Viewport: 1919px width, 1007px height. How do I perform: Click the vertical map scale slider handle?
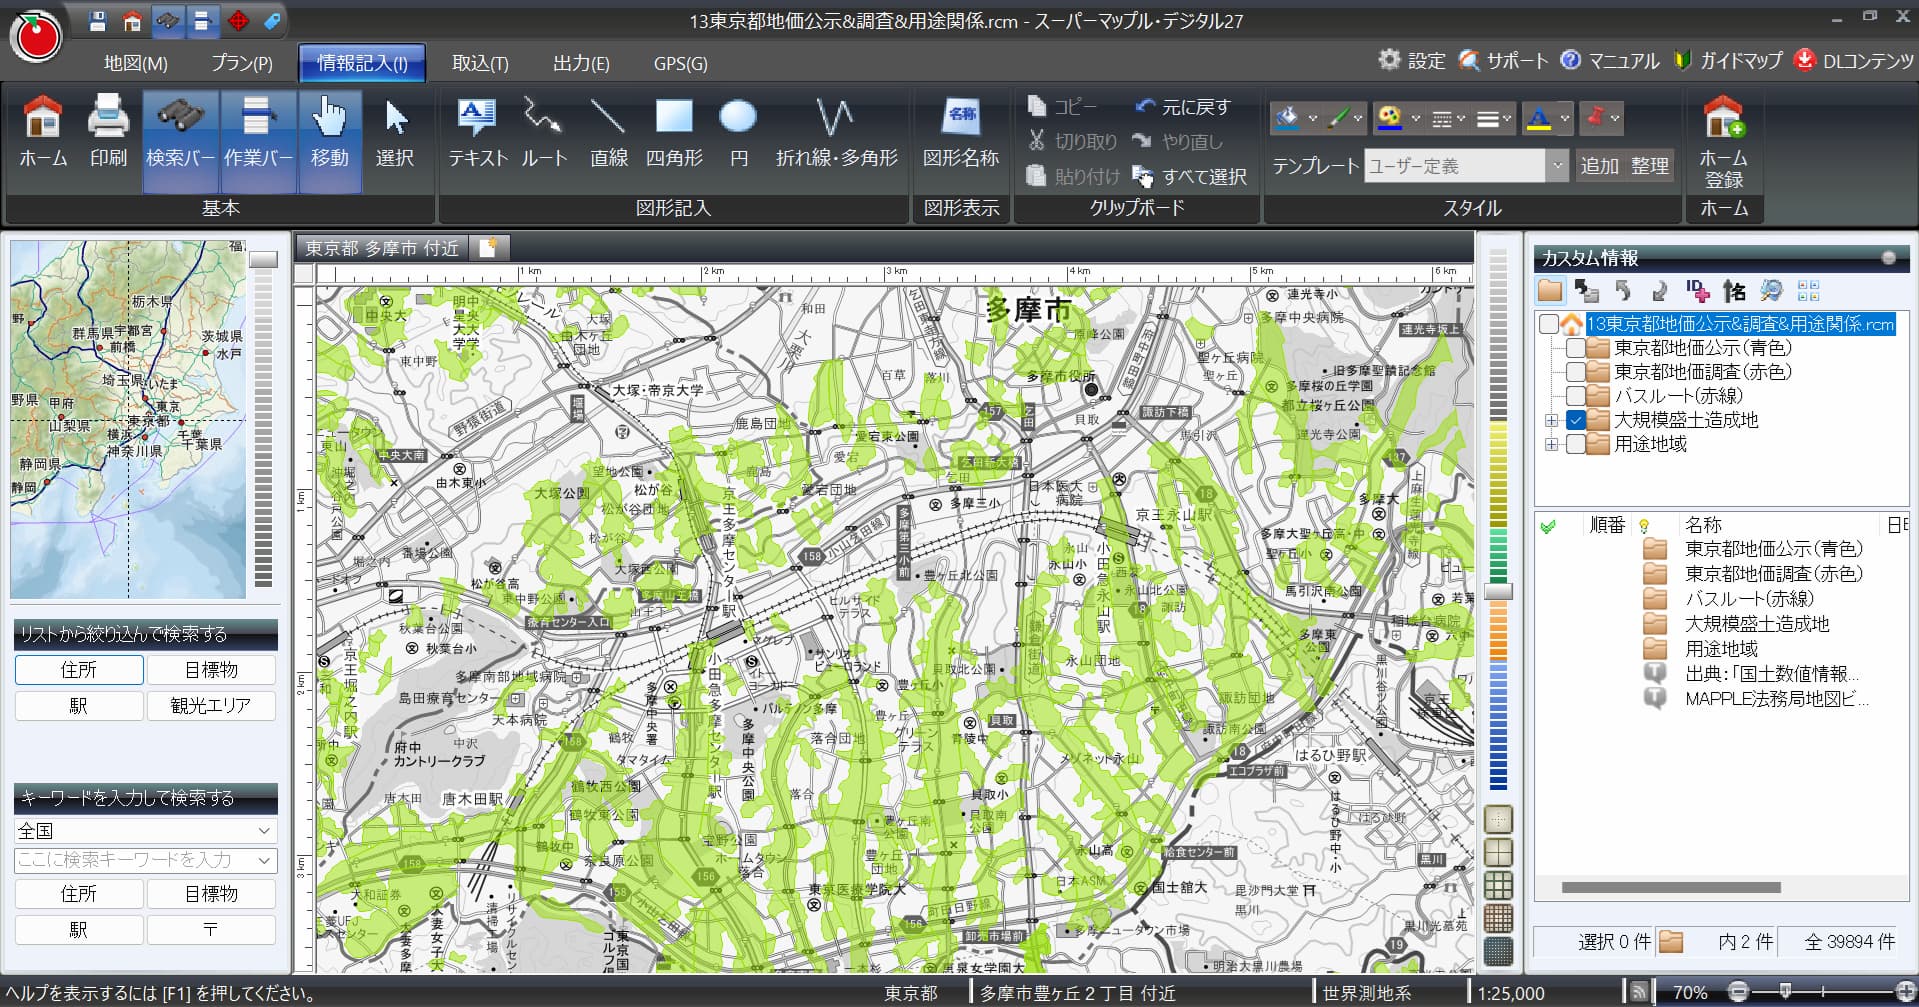[x=1498, y=592]
